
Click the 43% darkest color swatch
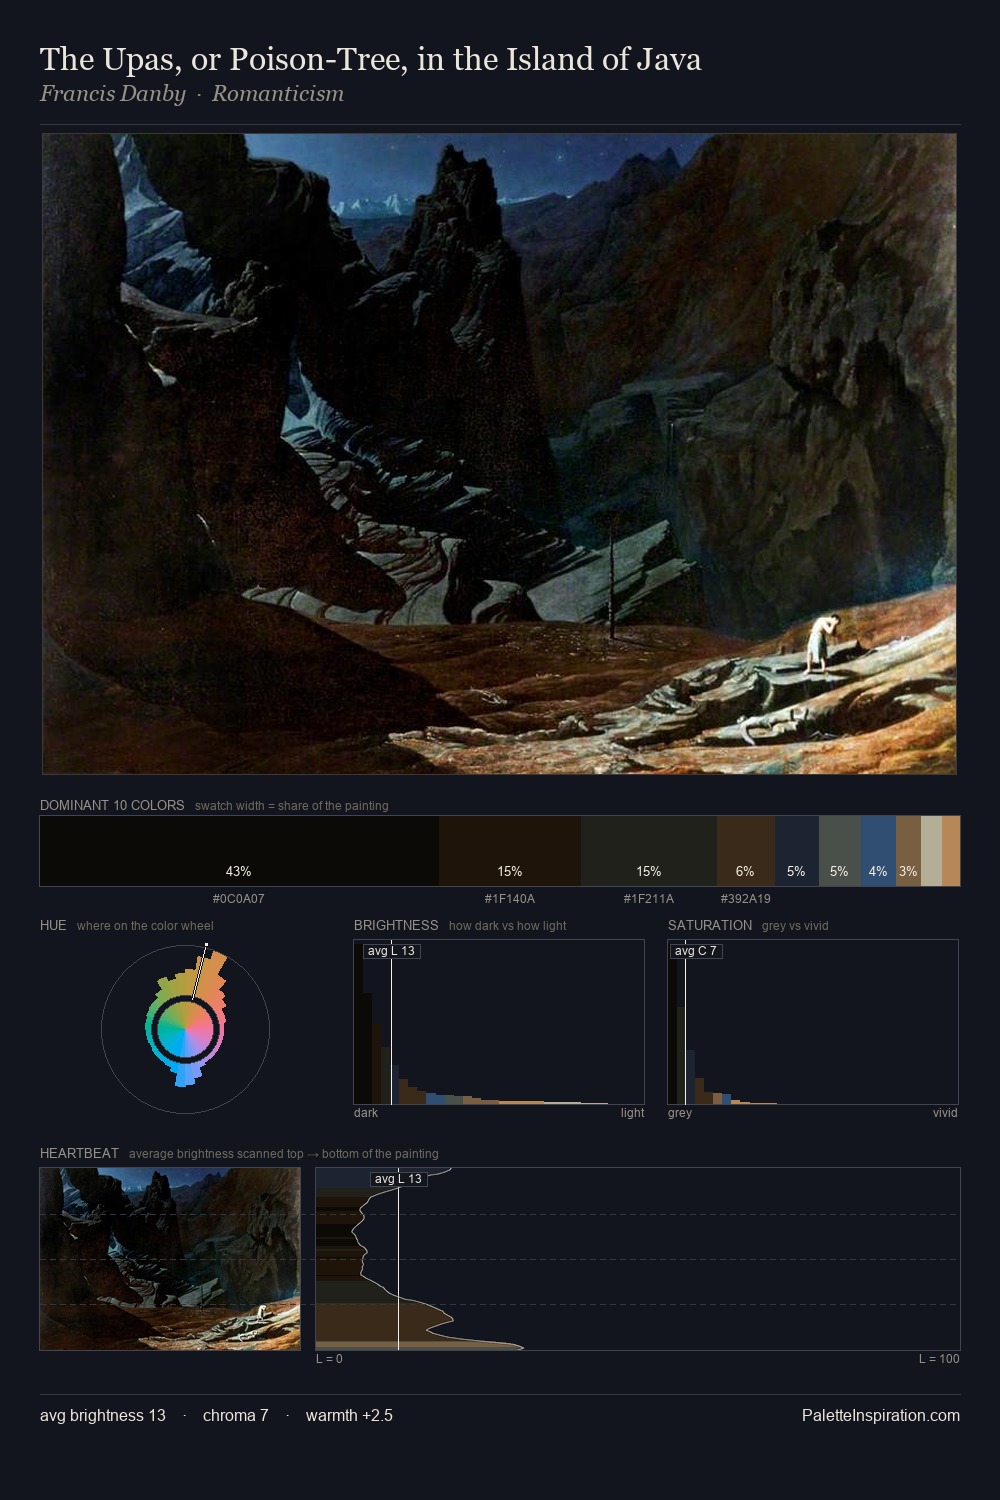tap(239, 851)
